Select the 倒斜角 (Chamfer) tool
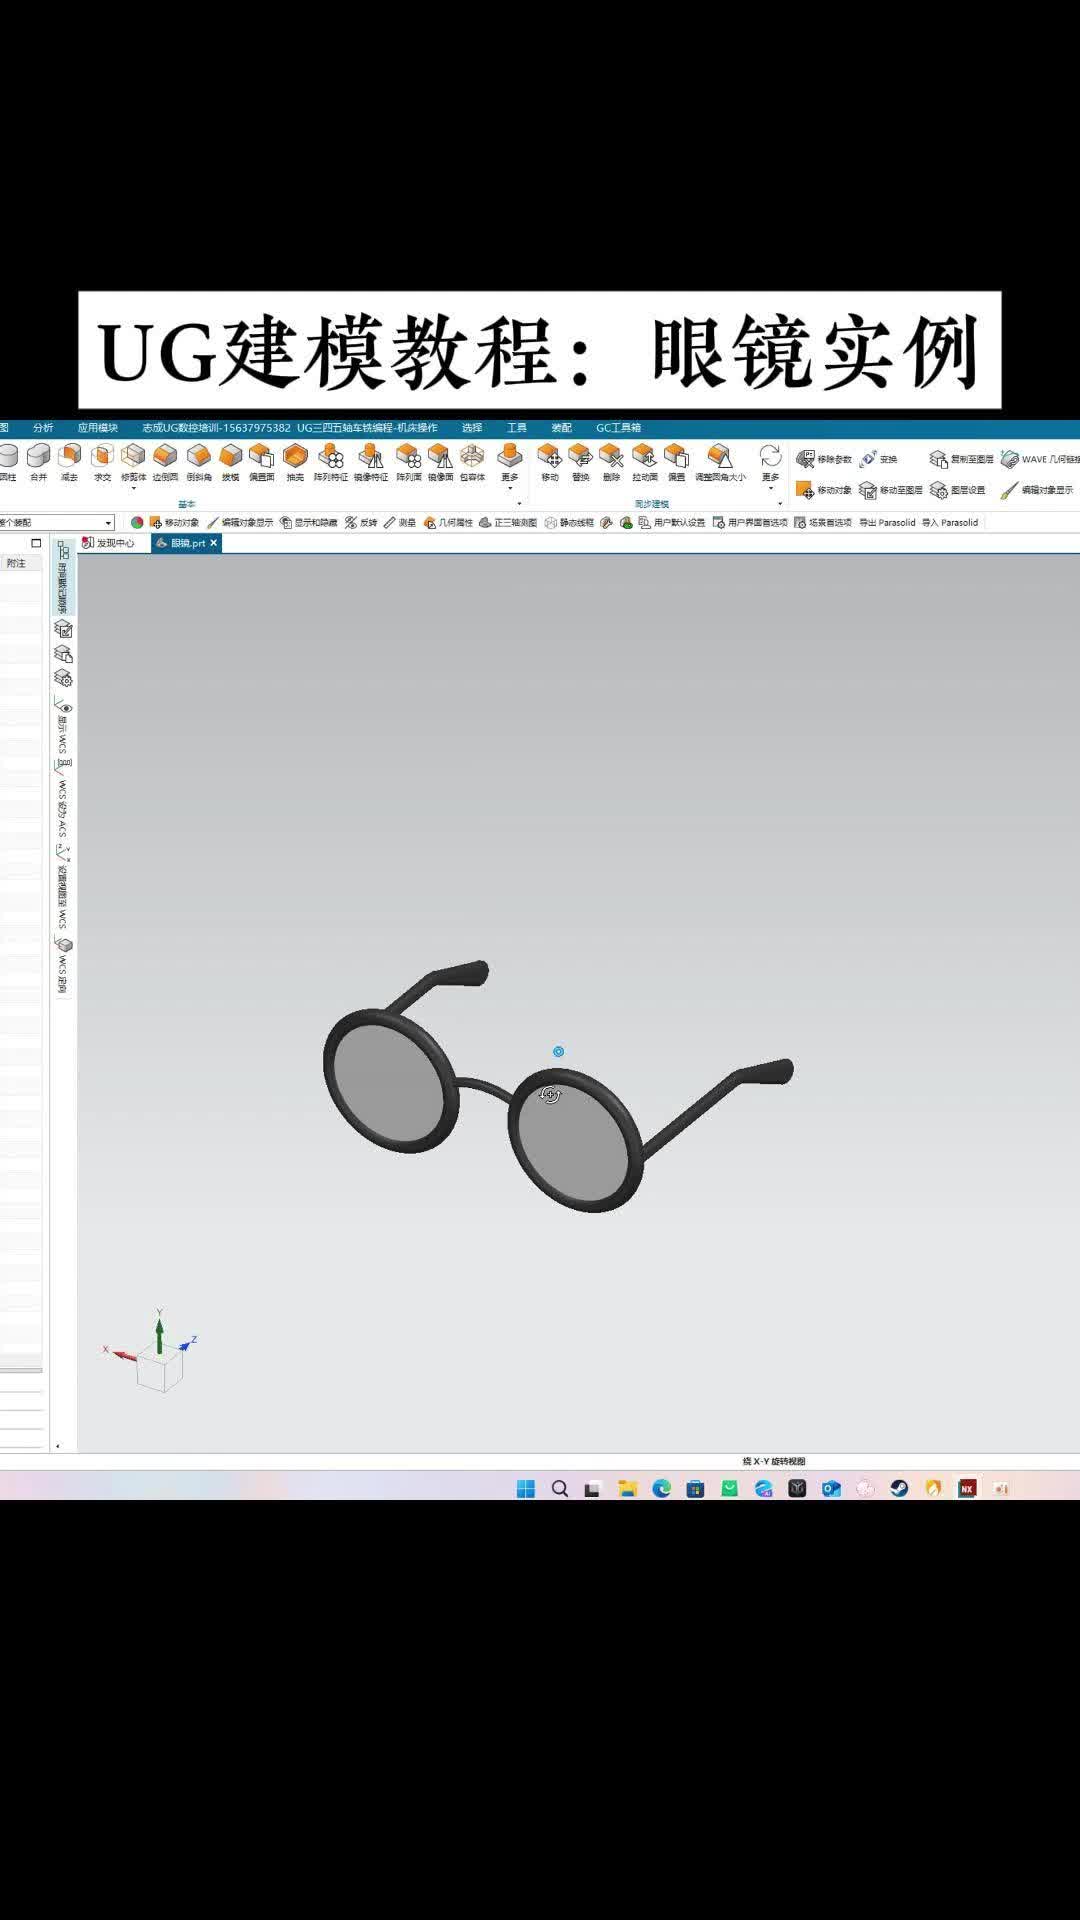 [198, 463]
